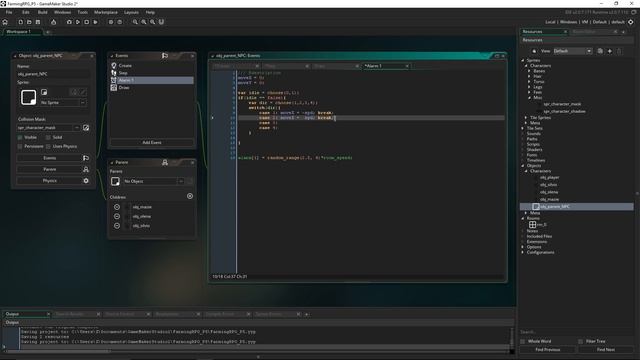Add a child with the plus icon
Image resolution: width=640 pixels, height=360 pixels.
[190, 196]
